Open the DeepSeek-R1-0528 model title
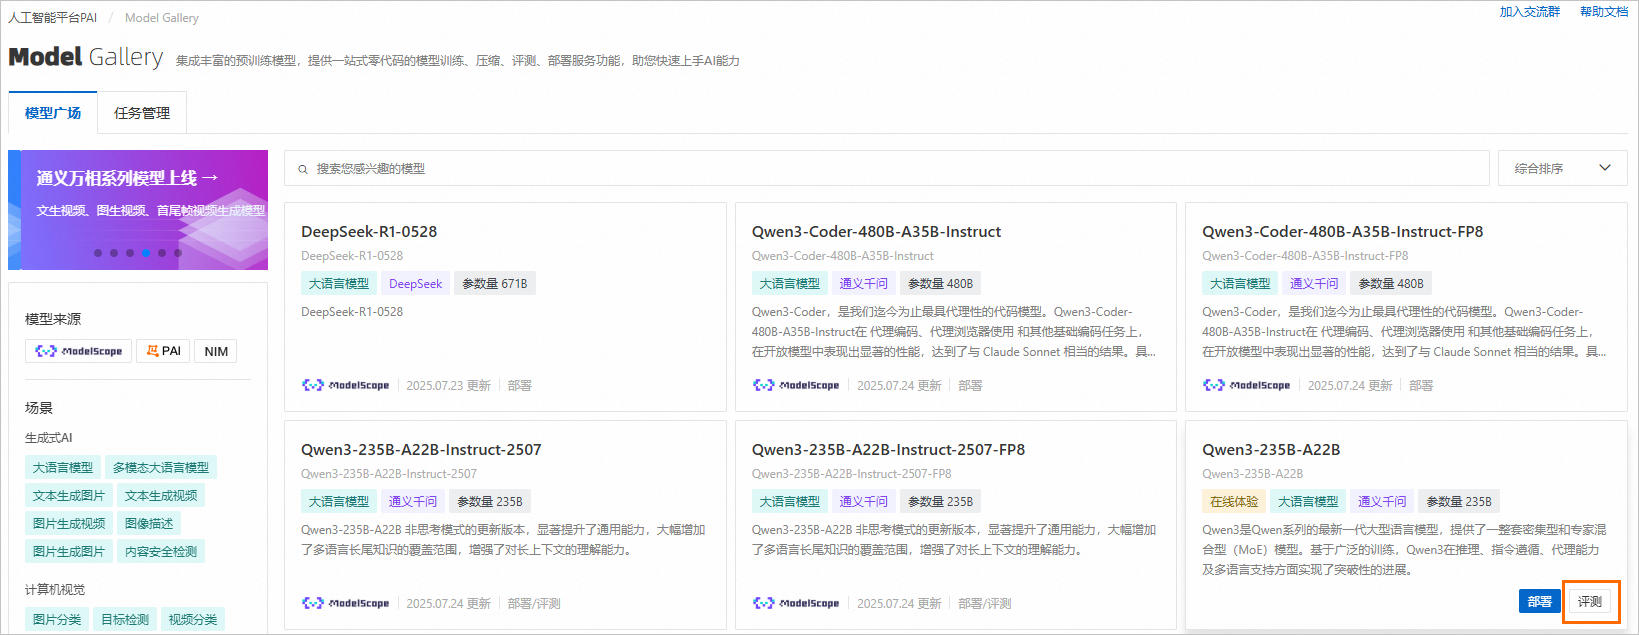The width and height of the screenshot is (1639, 635). (x=369, y=231)
